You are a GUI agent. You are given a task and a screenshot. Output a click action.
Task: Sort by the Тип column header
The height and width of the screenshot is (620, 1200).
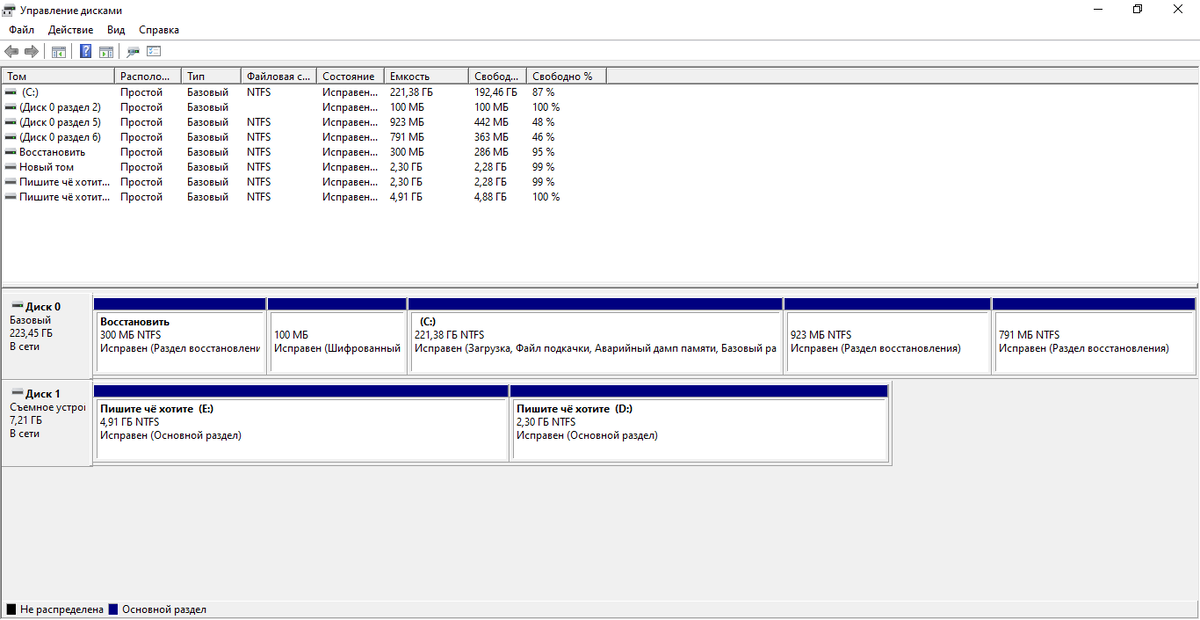[x=212, y=76]
